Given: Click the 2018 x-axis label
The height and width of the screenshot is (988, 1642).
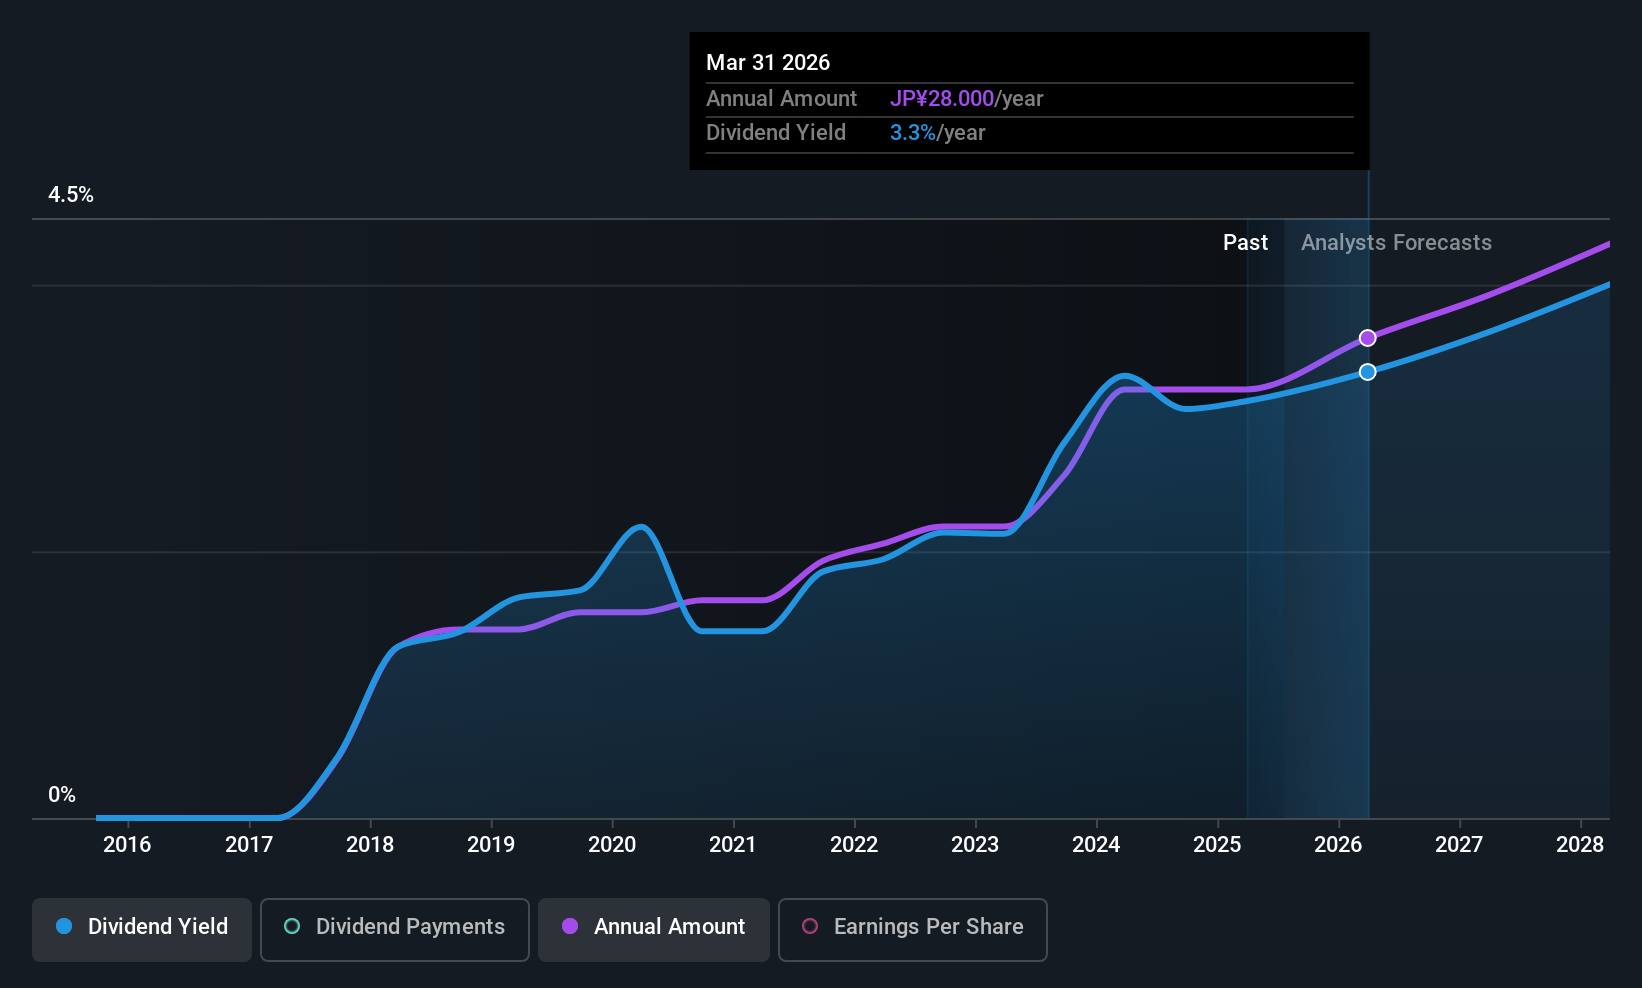Looking at the screenshot, I should coord(370,845).
